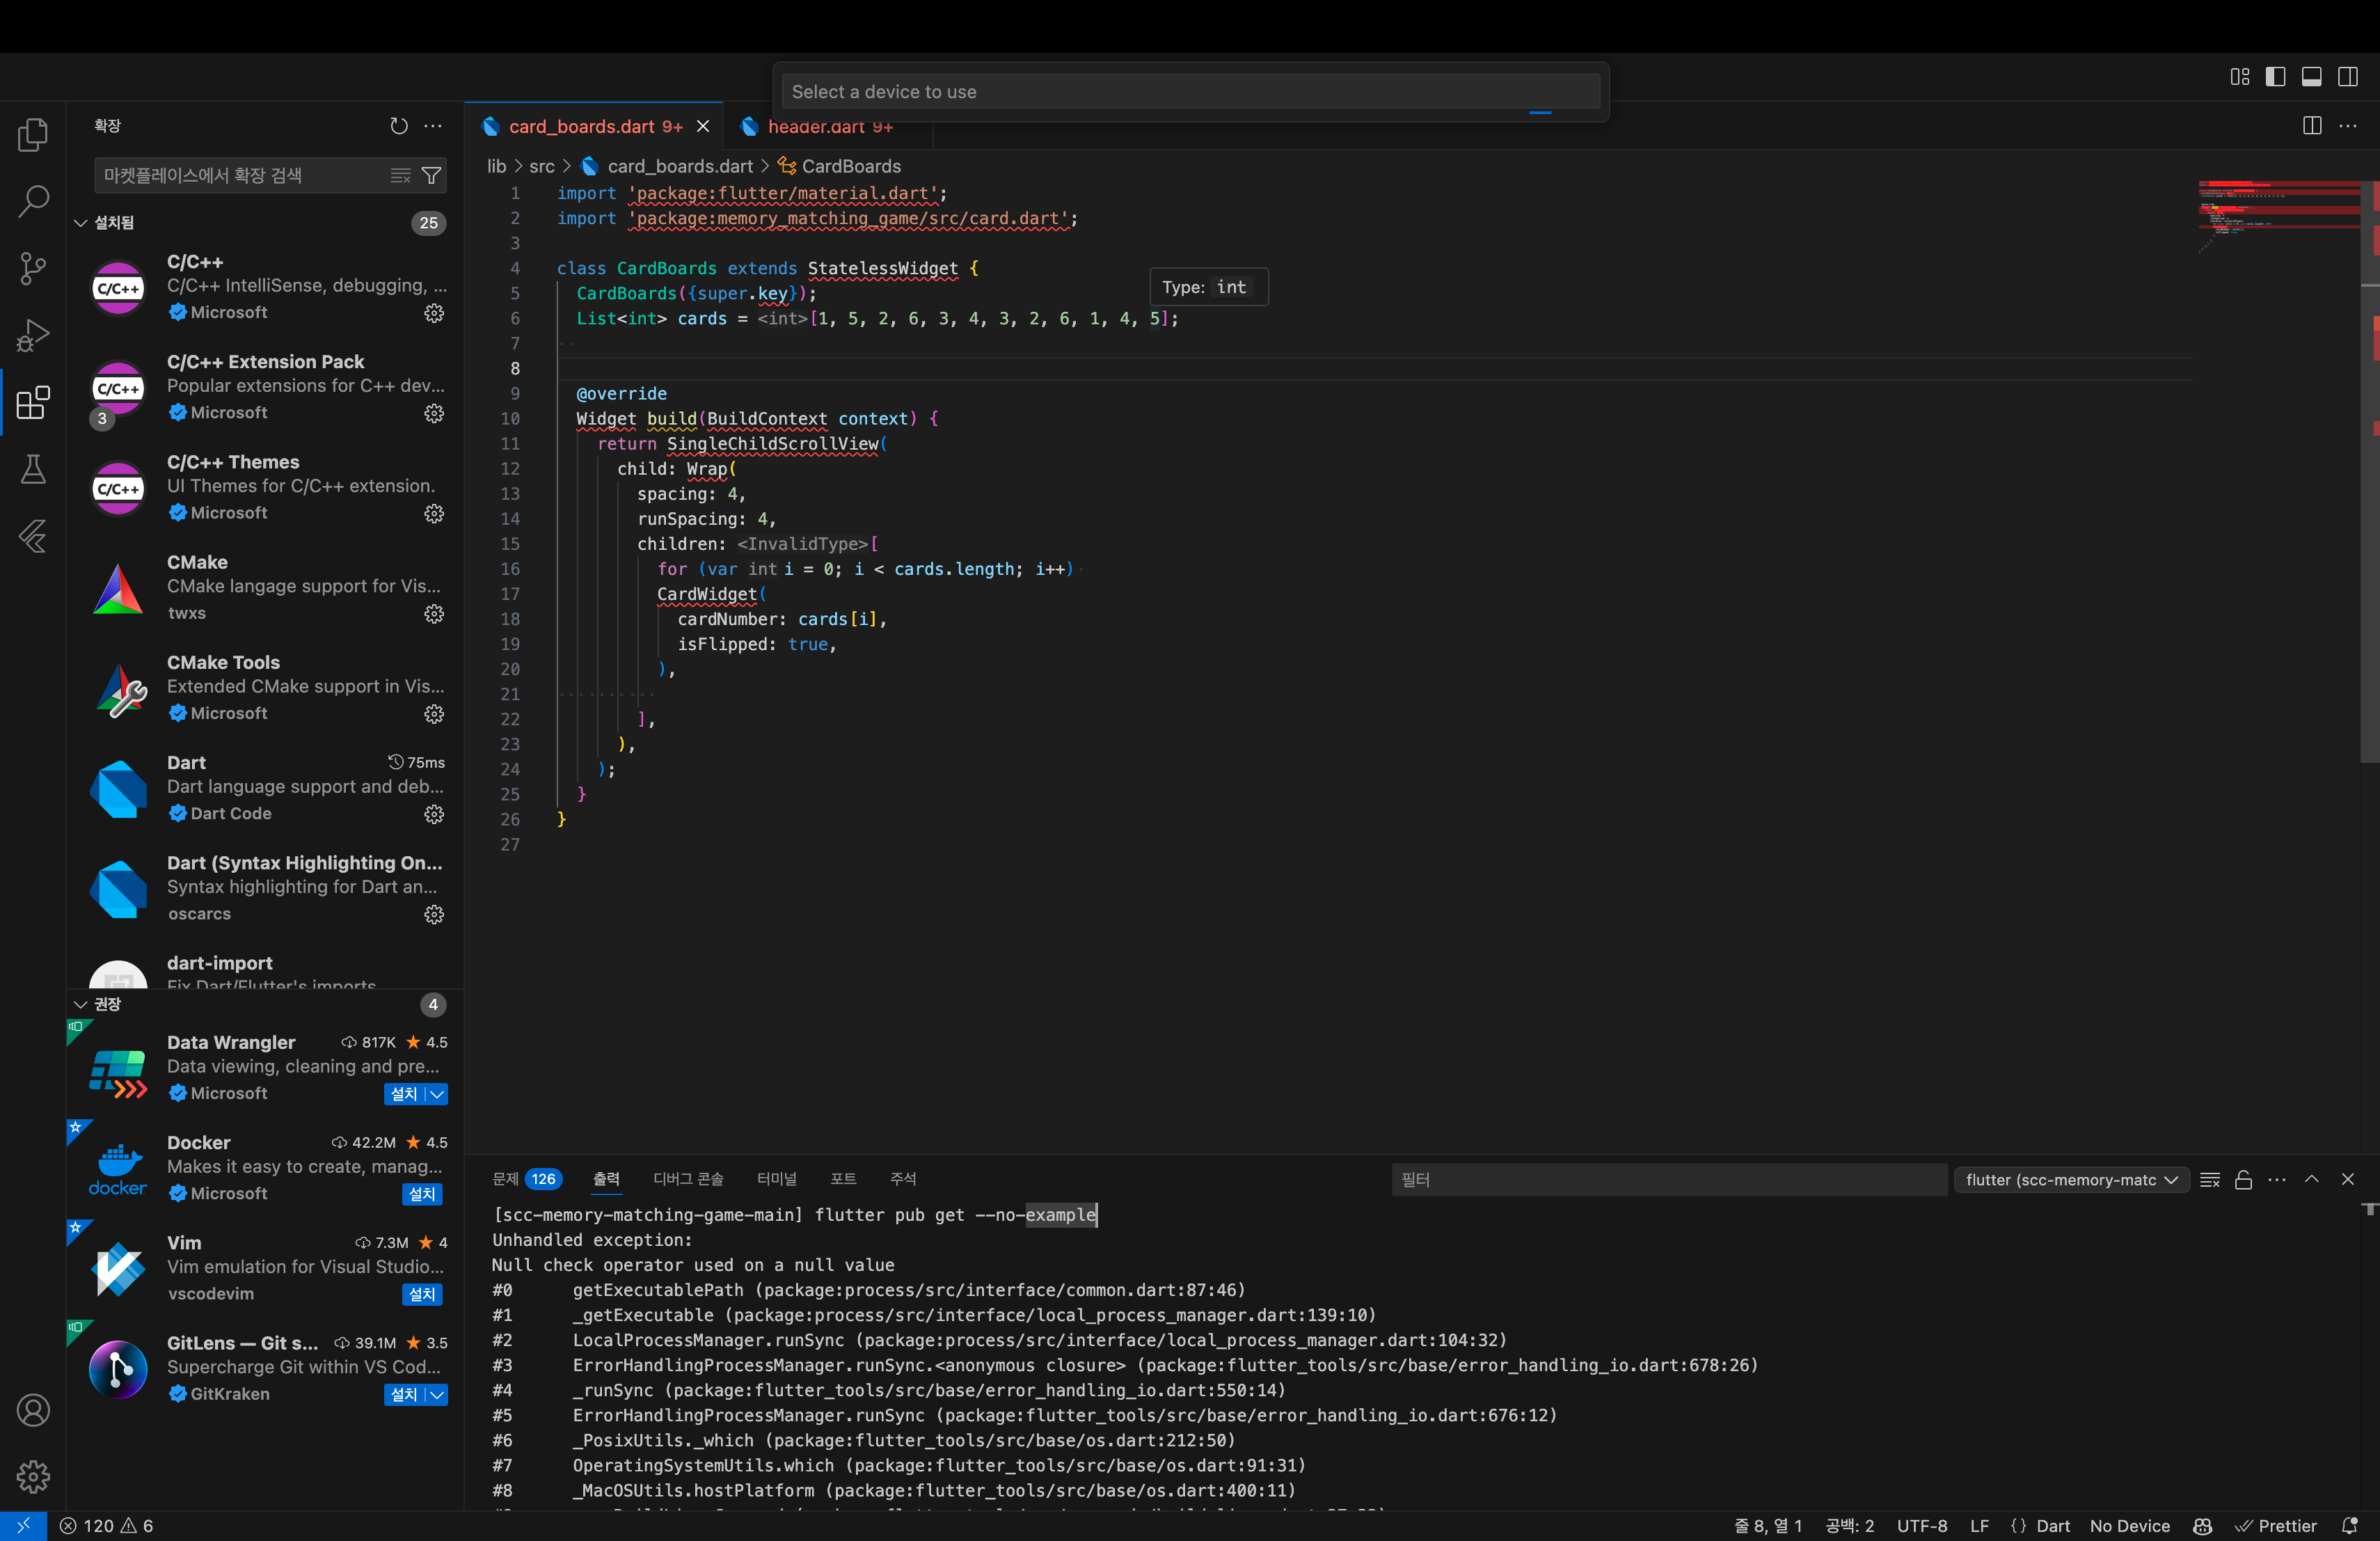This screenshot has width=2380, height=1541.
Task: Clear extension search results icon
Action: (400, 176)
